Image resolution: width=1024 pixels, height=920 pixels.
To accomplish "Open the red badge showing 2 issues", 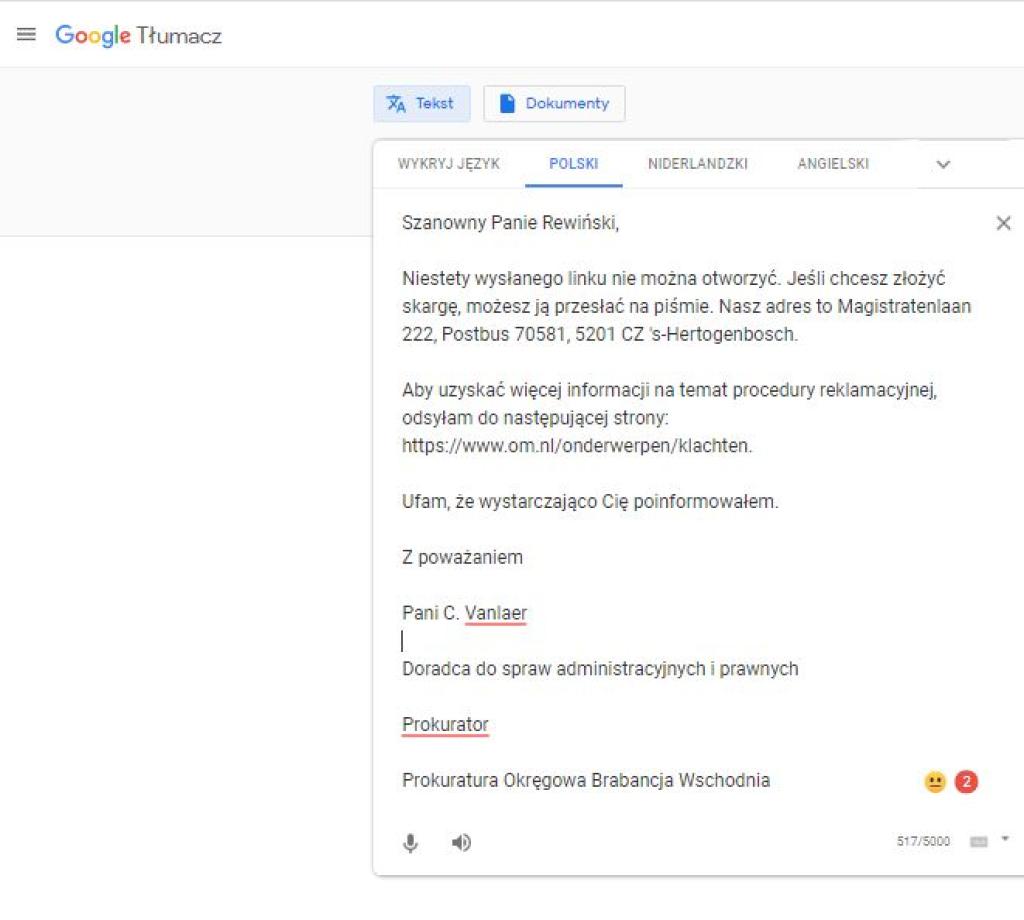I will point(966,782).
